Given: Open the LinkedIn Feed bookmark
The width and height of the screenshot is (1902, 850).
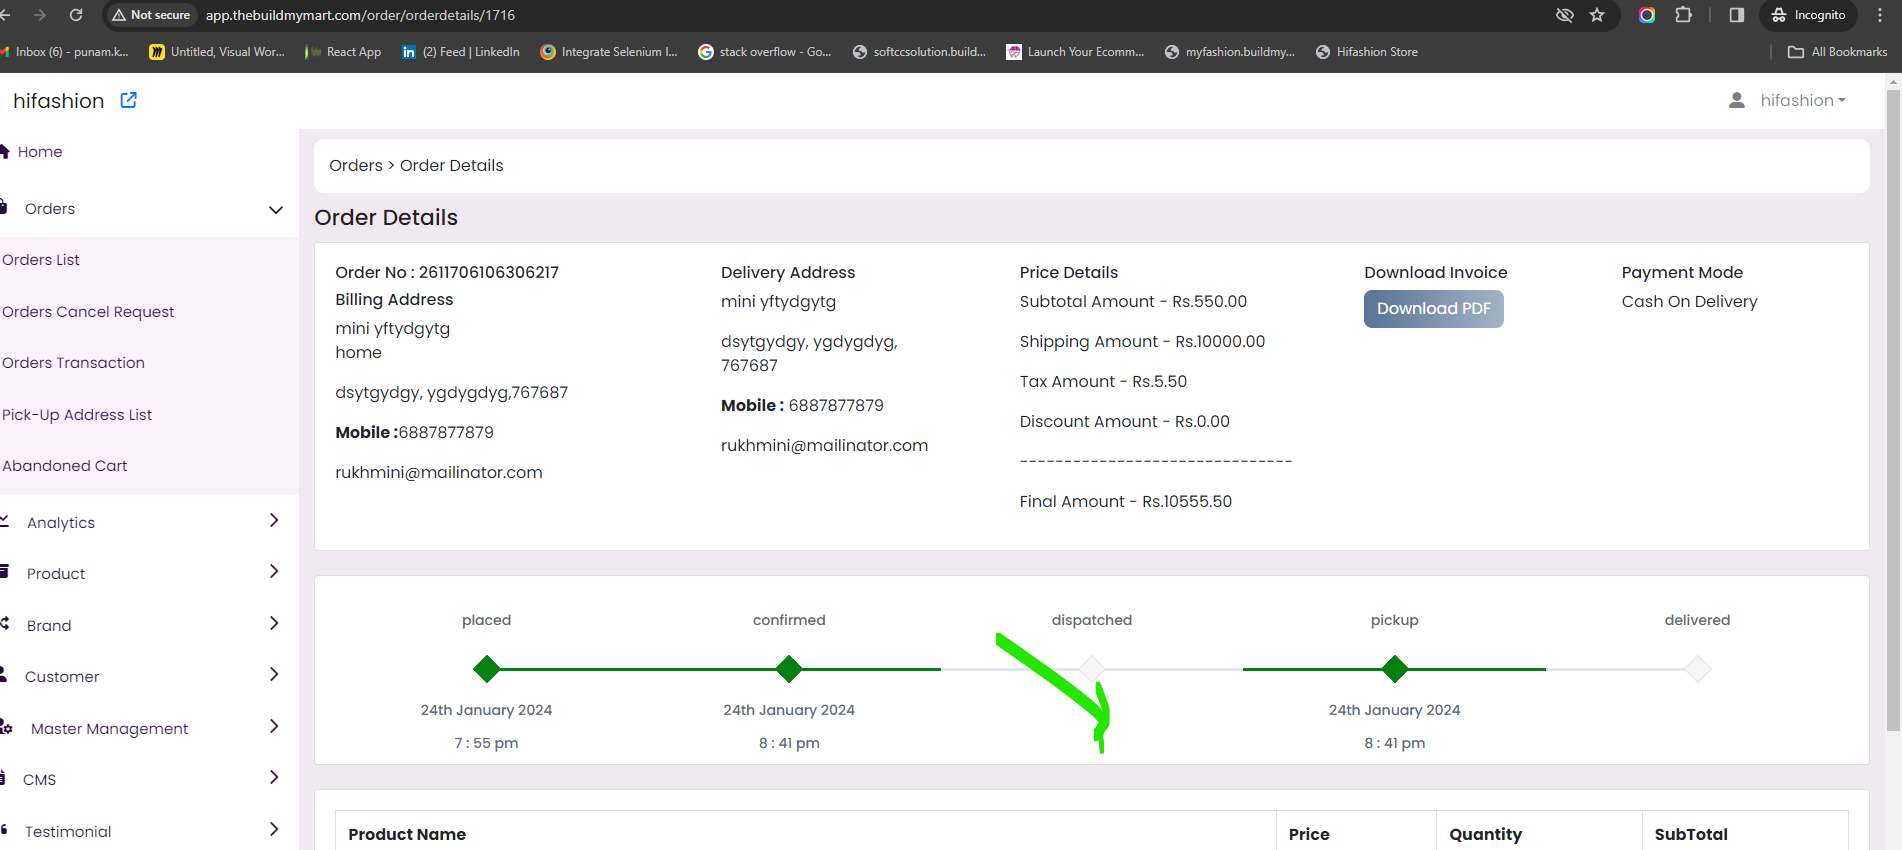Looking at the screenshot, I should pyautogui.click(x=460, y=52).
